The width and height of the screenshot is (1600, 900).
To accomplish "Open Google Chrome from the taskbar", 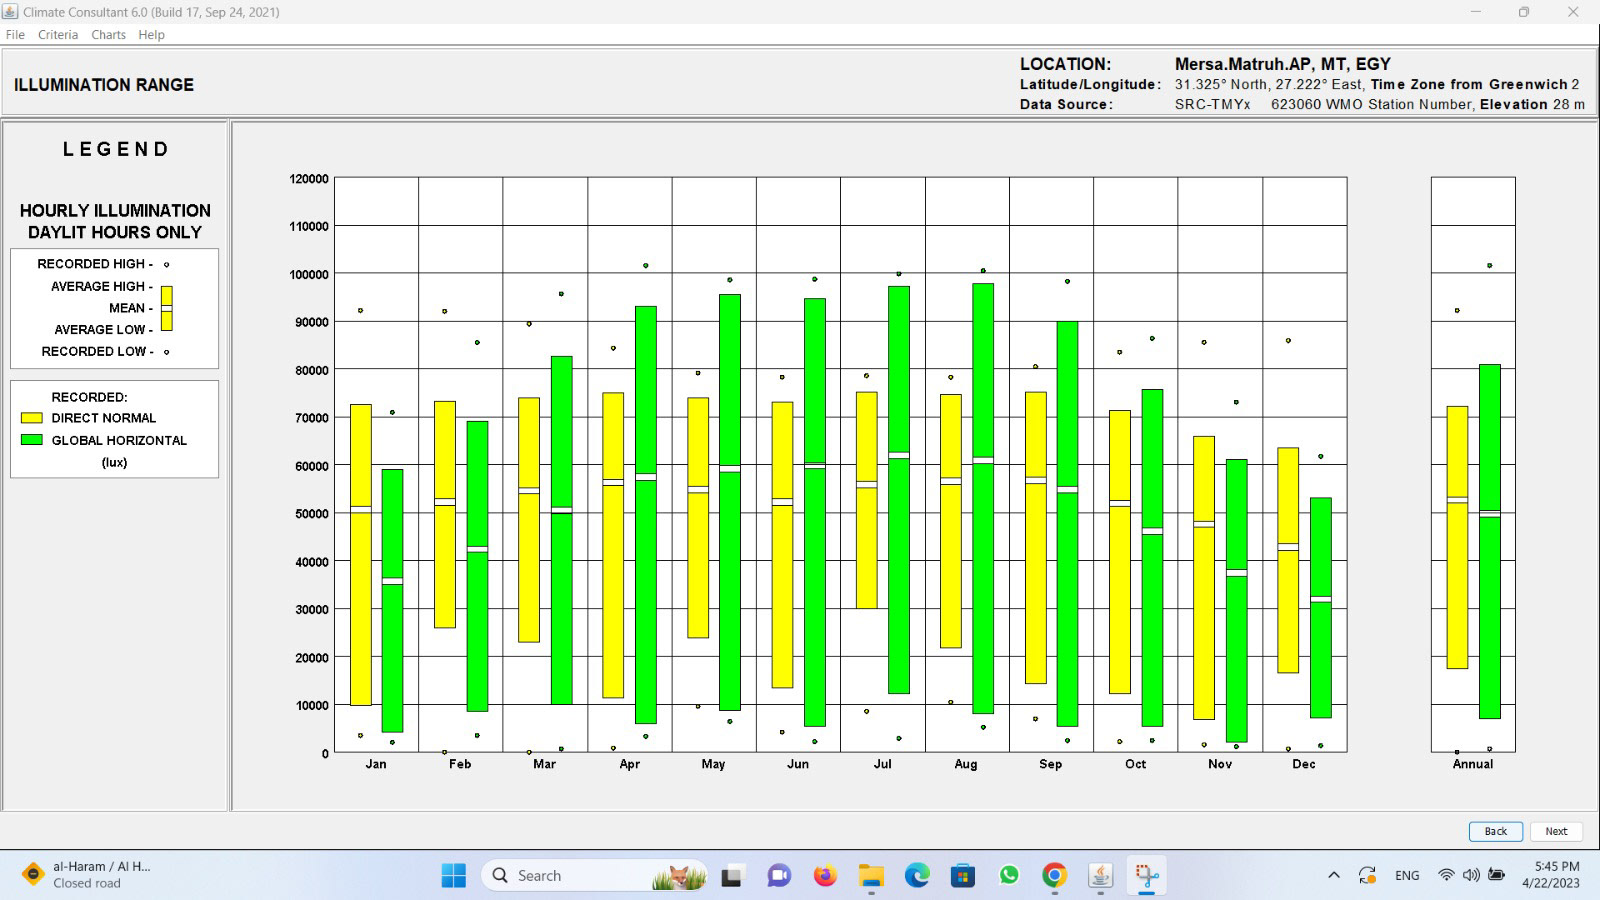I will tap(1054, 876).
